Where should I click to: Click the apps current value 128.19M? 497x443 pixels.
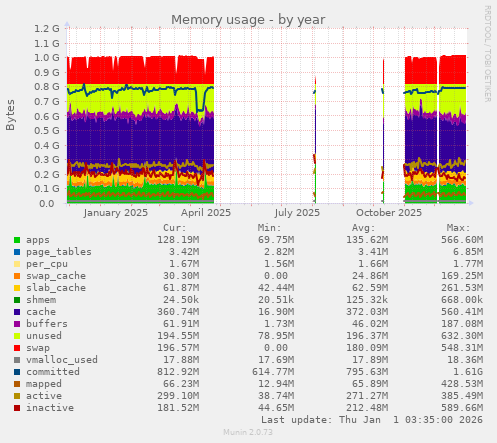pos(178,240)
